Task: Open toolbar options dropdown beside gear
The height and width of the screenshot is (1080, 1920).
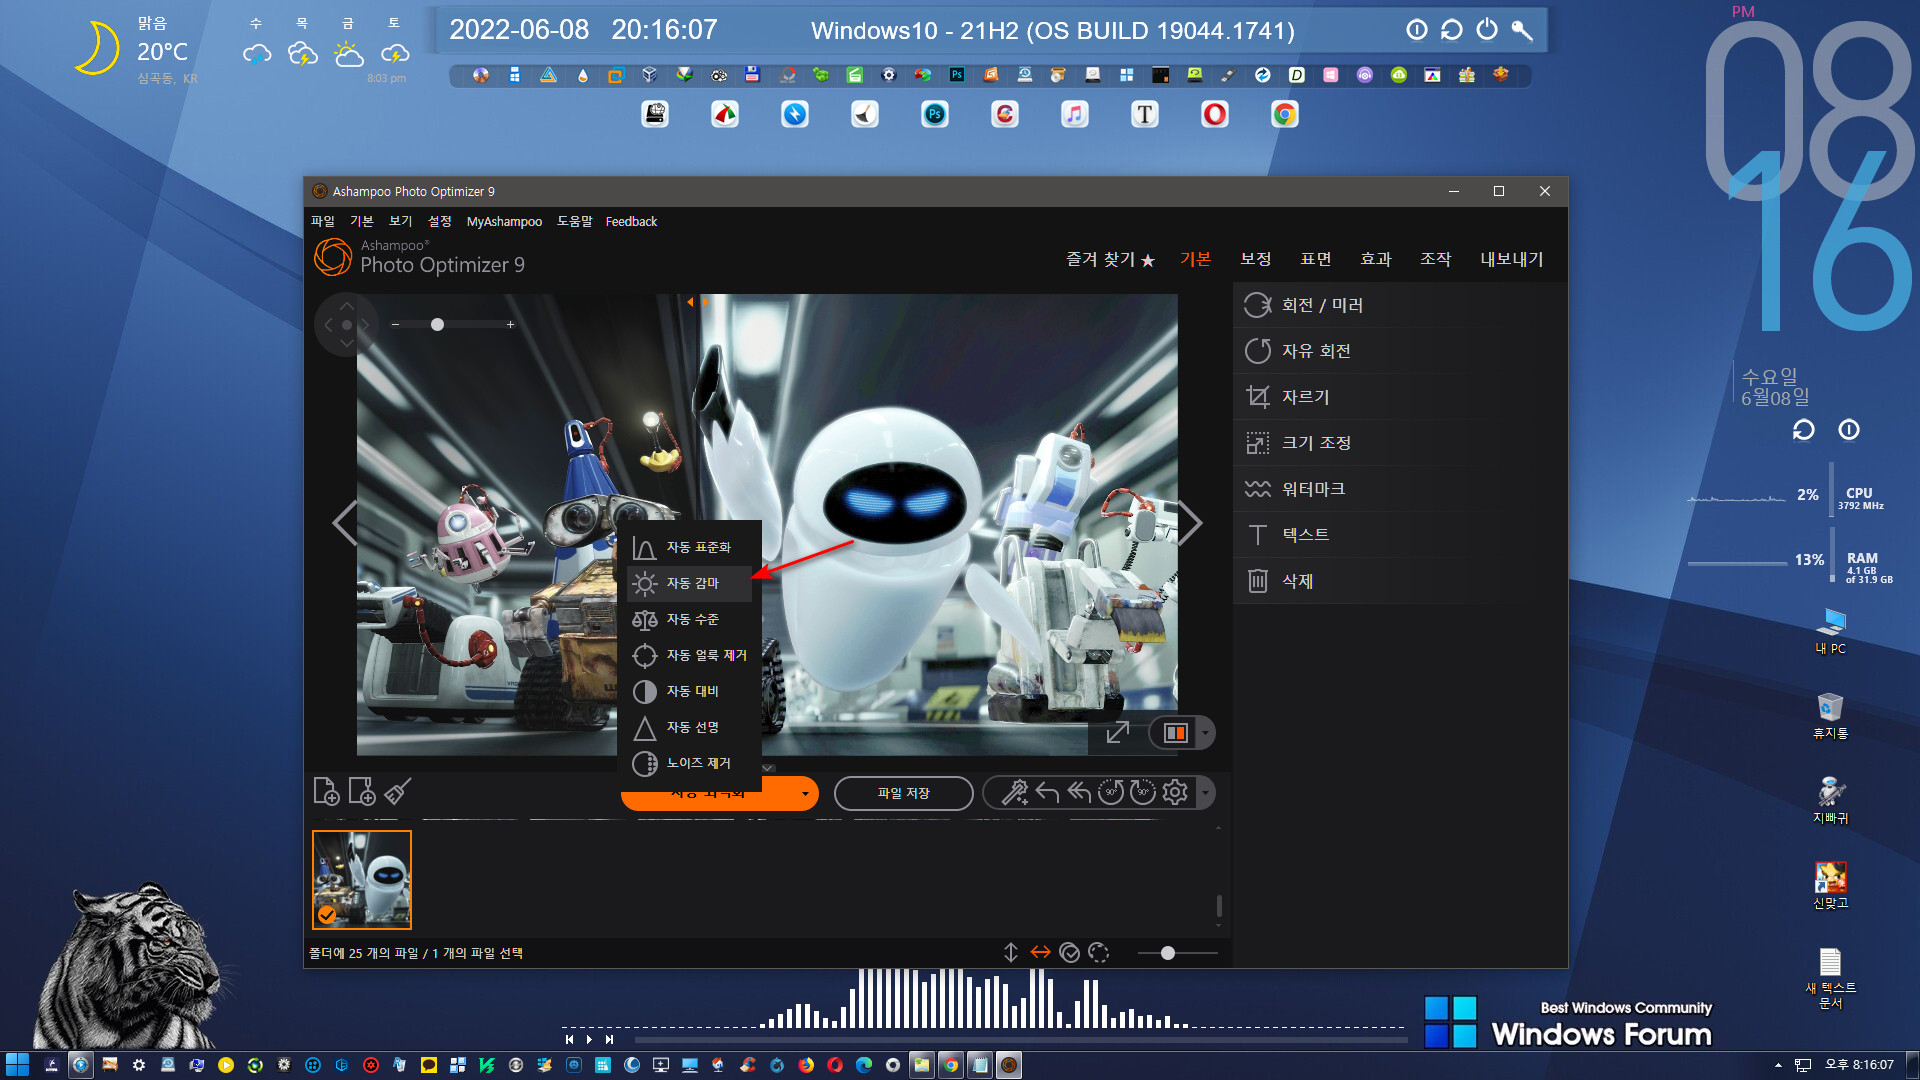Action: (1206, 793)
